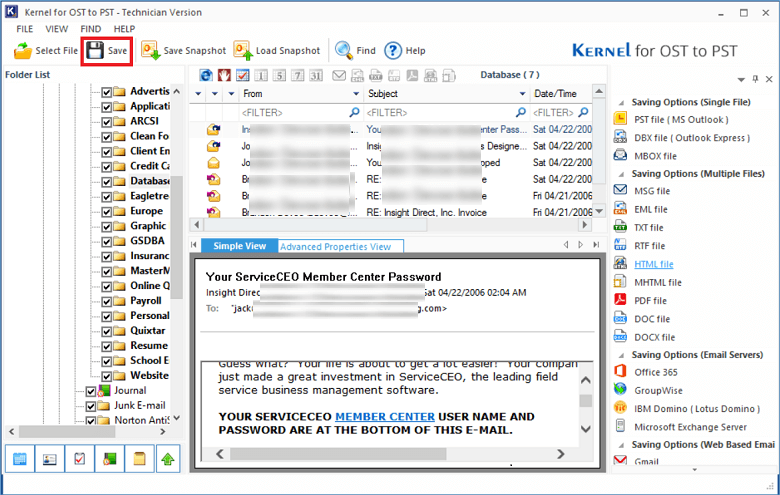780x495 pixels.
Task: Click the 5-day calendar view icon
Action: (x=279, y=75)
